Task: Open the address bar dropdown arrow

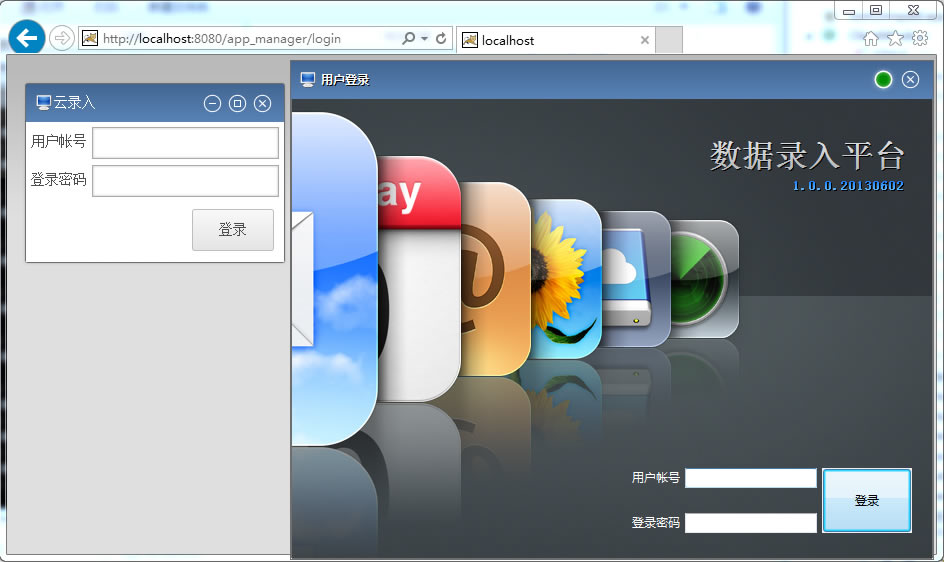Action: tap(424, 39)
